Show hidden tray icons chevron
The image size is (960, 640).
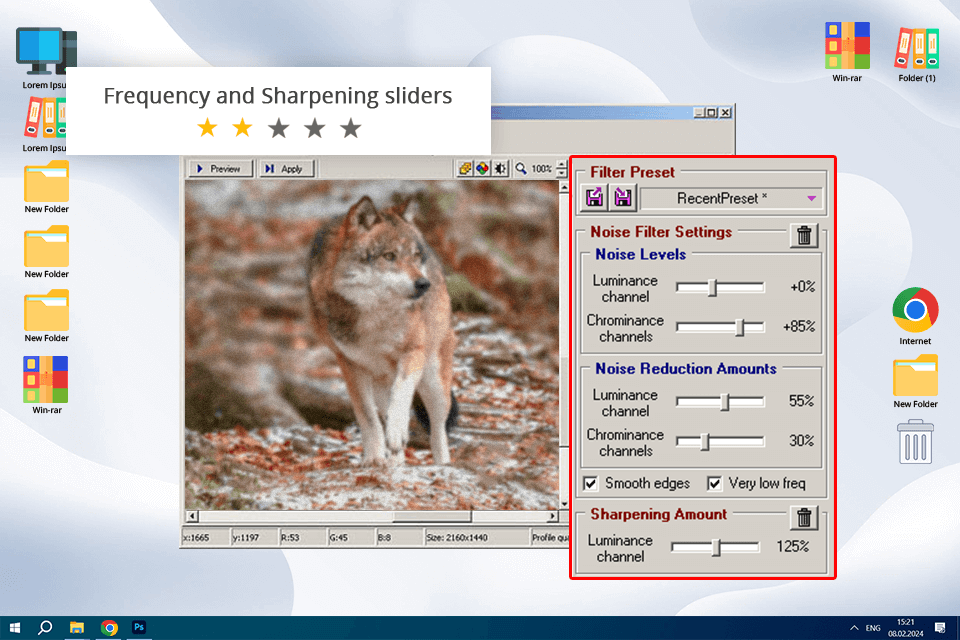click(x=853, y=628)
